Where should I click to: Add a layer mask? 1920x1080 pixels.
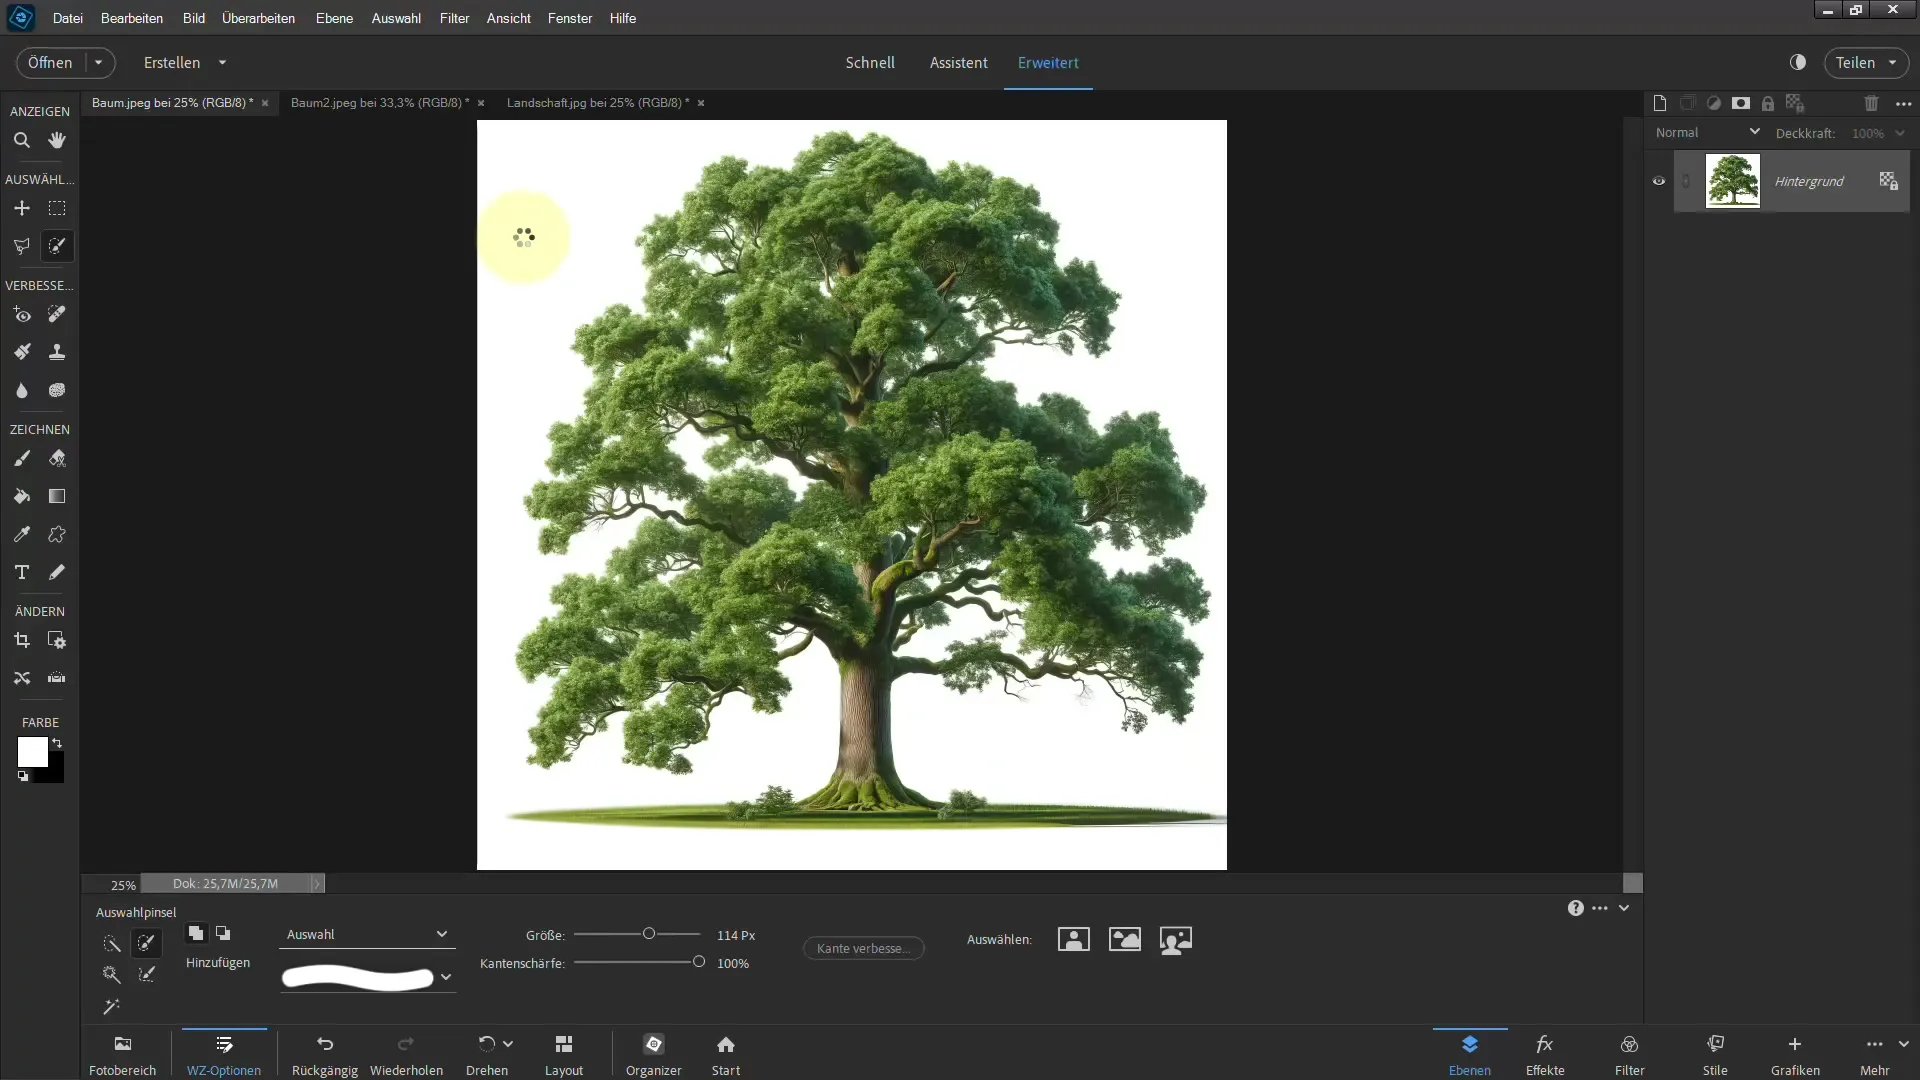point(1741,103)
